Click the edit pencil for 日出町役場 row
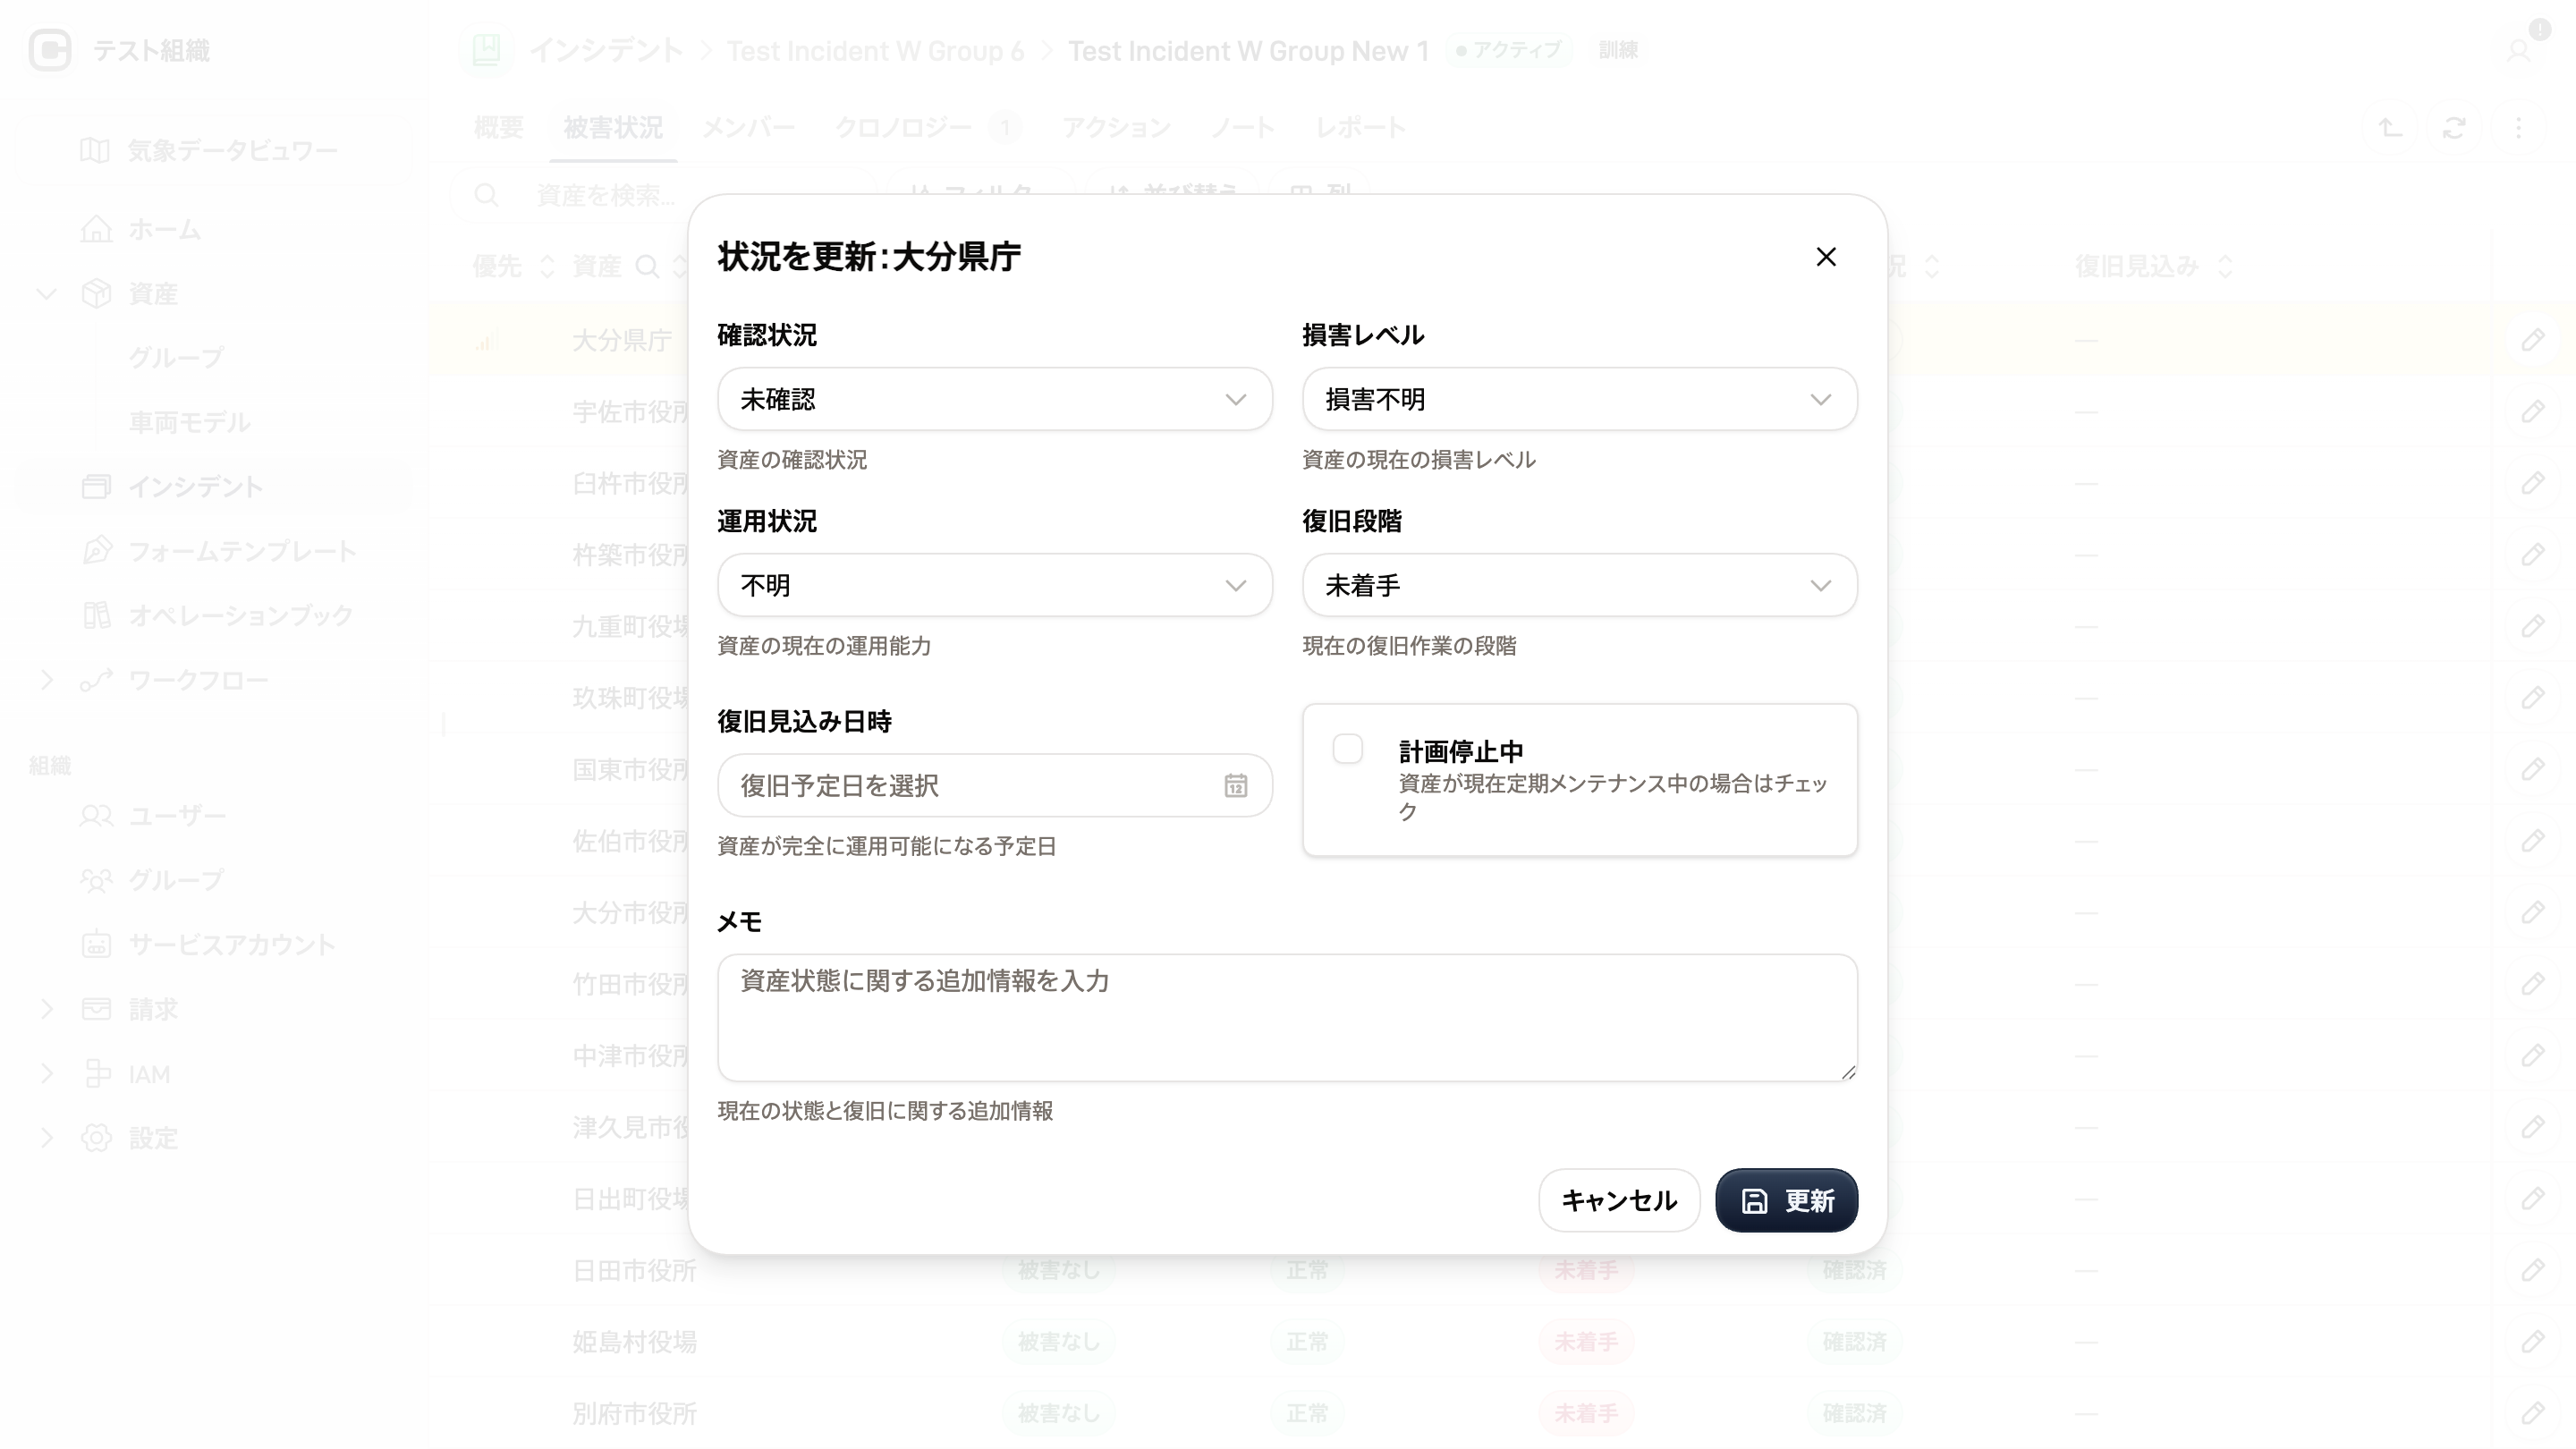This screenshot has width=2576, height=1449. point(2532,1199)
